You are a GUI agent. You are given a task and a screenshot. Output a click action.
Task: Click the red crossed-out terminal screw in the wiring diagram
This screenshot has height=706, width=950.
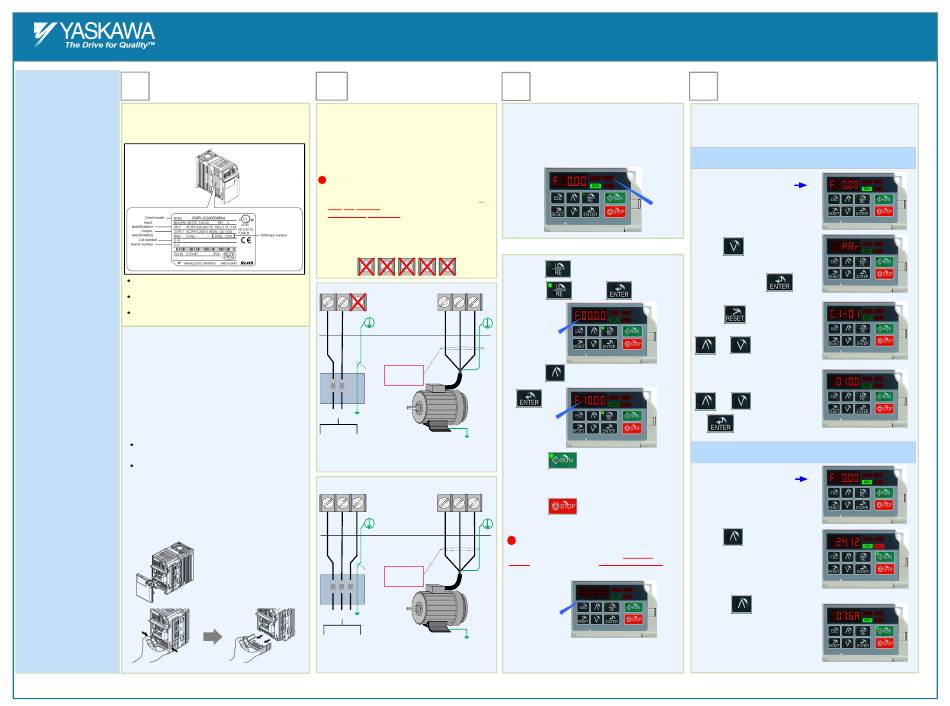tap(358, 302)
